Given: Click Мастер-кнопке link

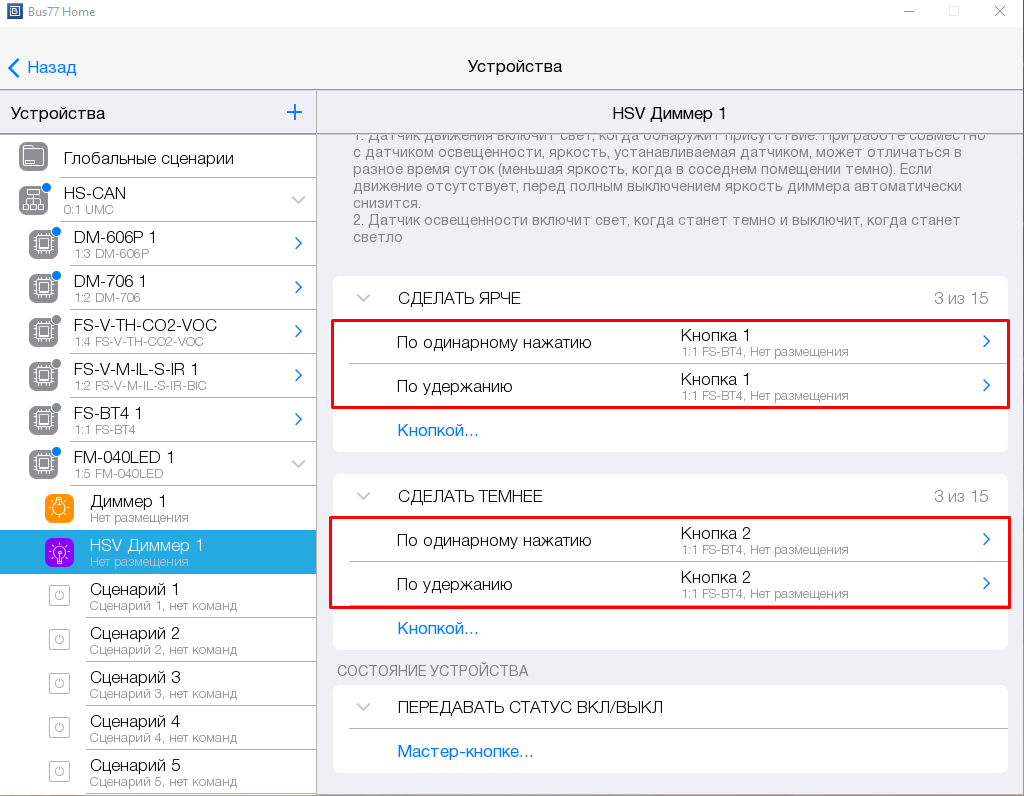Looking at the screenshot, I should 465,751.
